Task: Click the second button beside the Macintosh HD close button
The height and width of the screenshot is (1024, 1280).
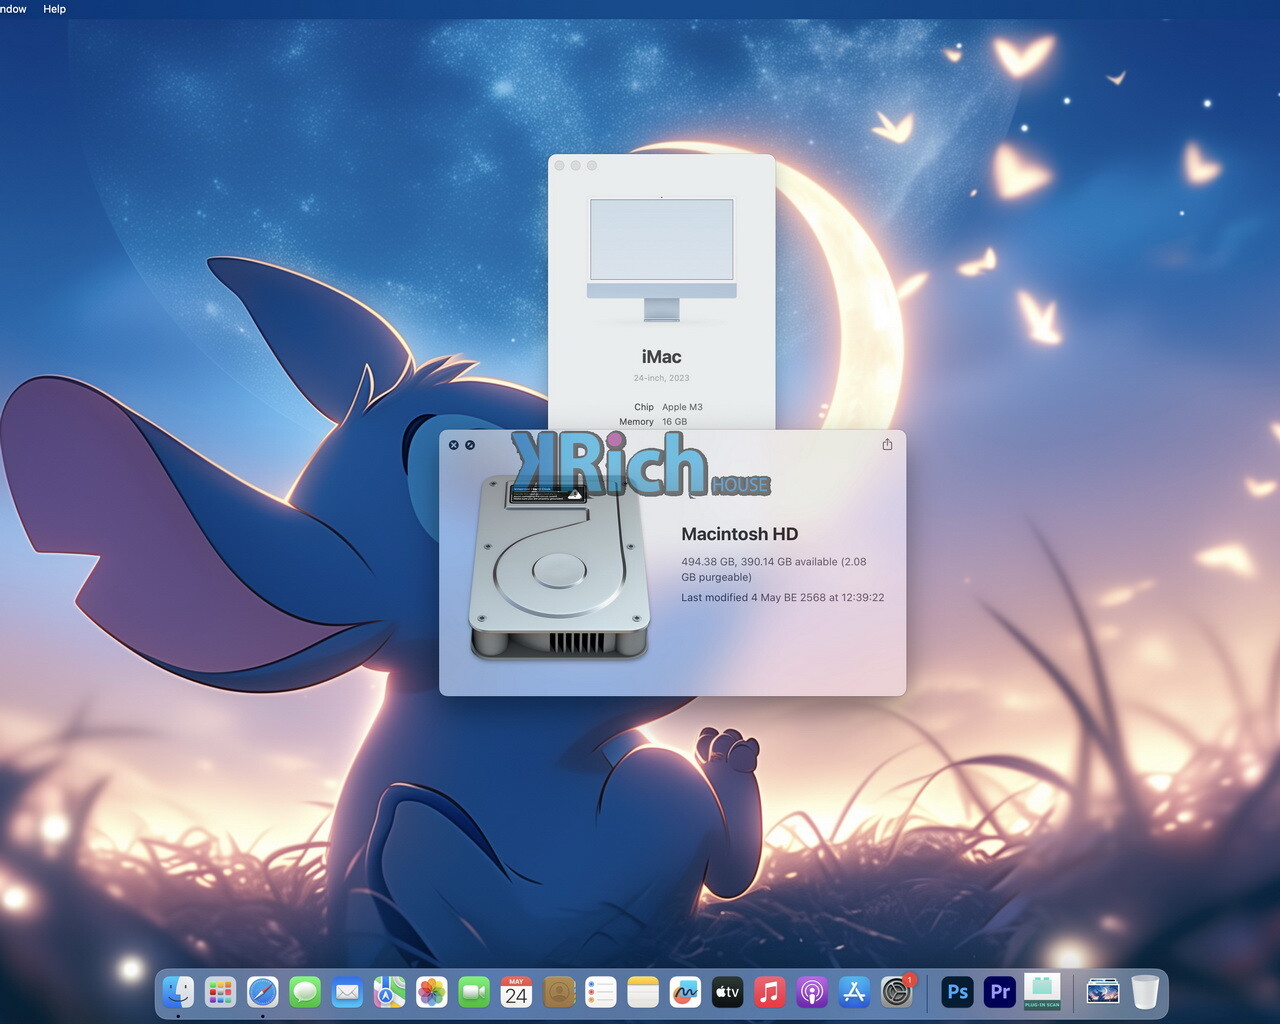Action: pos(470,445)
